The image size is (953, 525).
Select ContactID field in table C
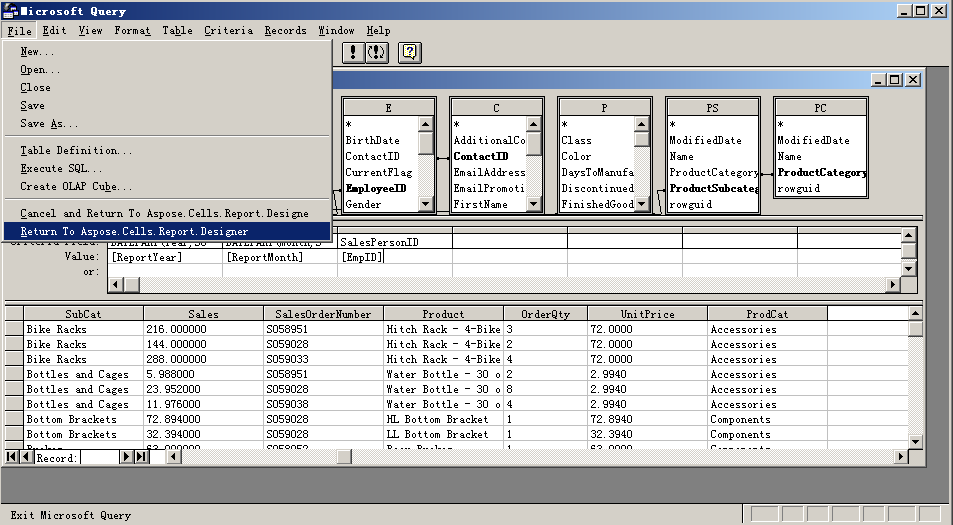tap(480, 156)
